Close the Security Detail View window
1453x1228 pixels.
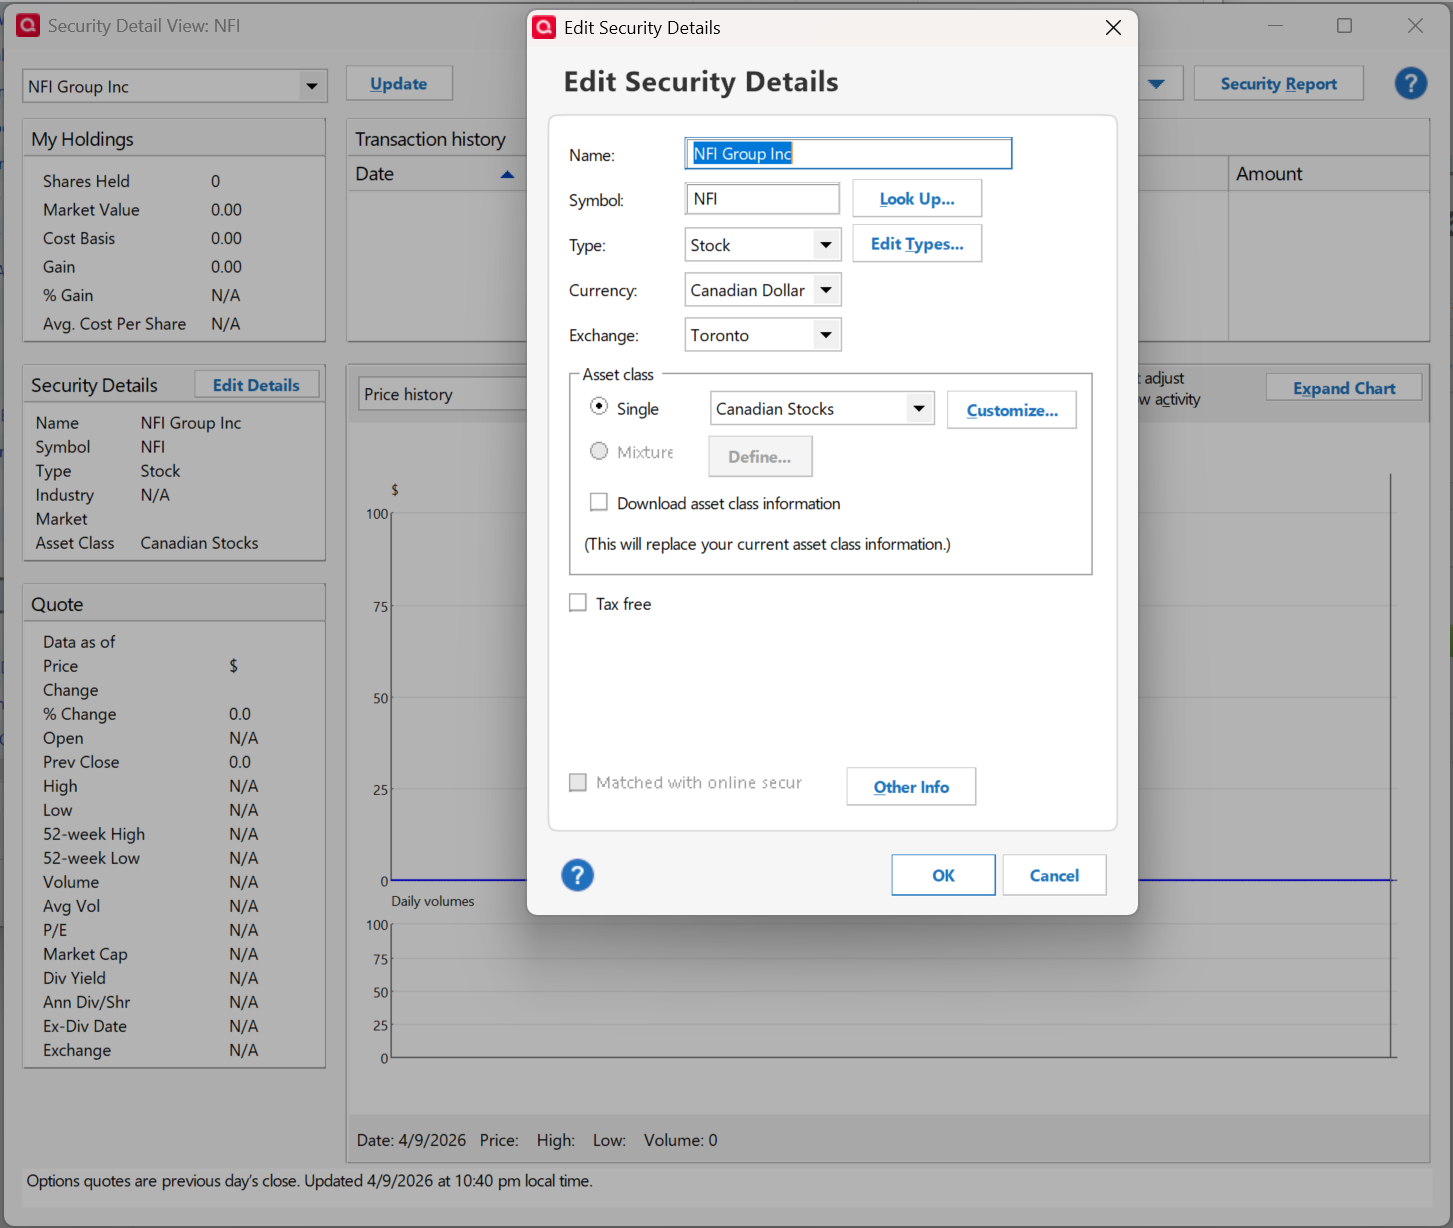click(x=1415, y=26)
